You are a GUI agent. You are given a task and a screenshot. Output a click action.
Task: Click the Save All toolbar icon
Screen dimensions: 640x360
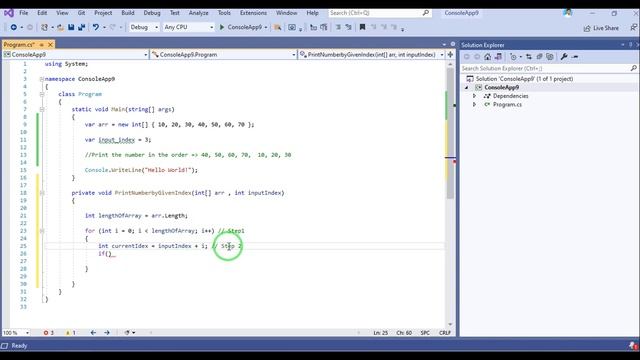(82, 27)
